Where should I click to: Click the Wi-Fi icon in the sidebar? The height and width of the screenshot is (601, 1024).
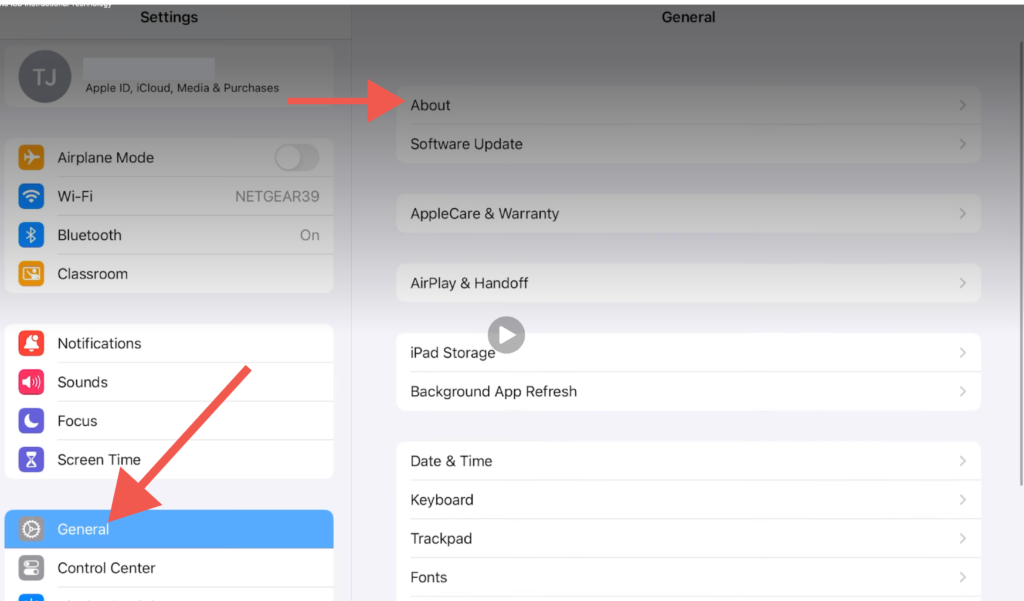(31, 196)
